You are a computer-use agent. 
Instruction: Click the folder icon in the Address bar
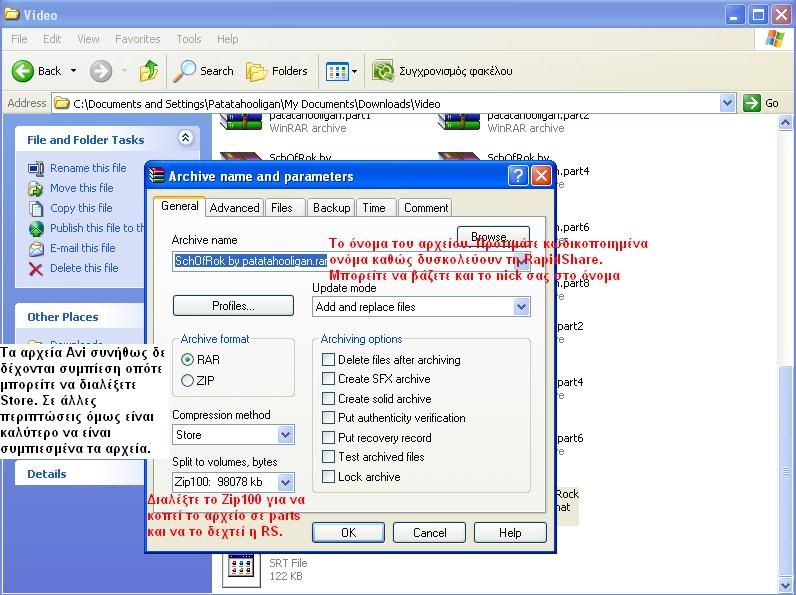62,104
